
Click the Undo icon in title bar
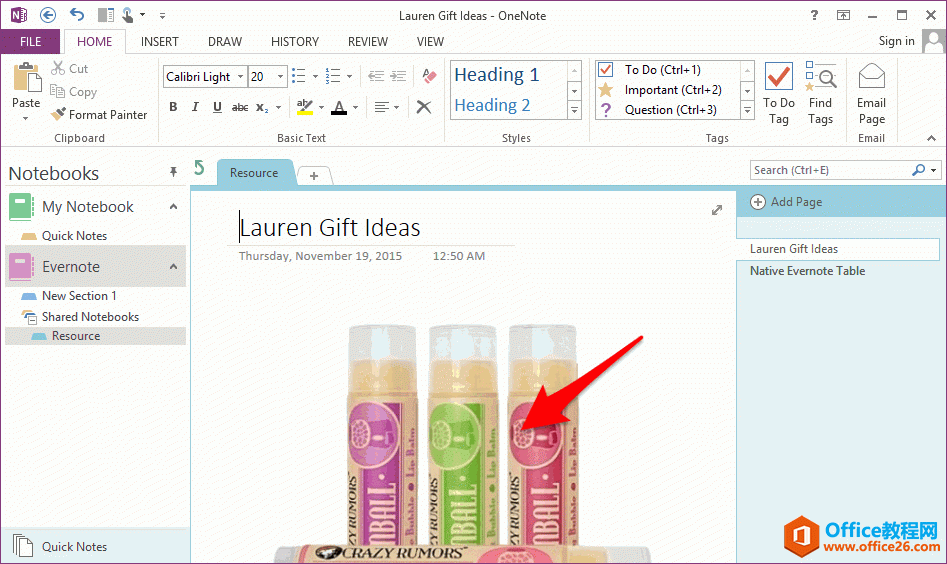click(x=77, y=14)
